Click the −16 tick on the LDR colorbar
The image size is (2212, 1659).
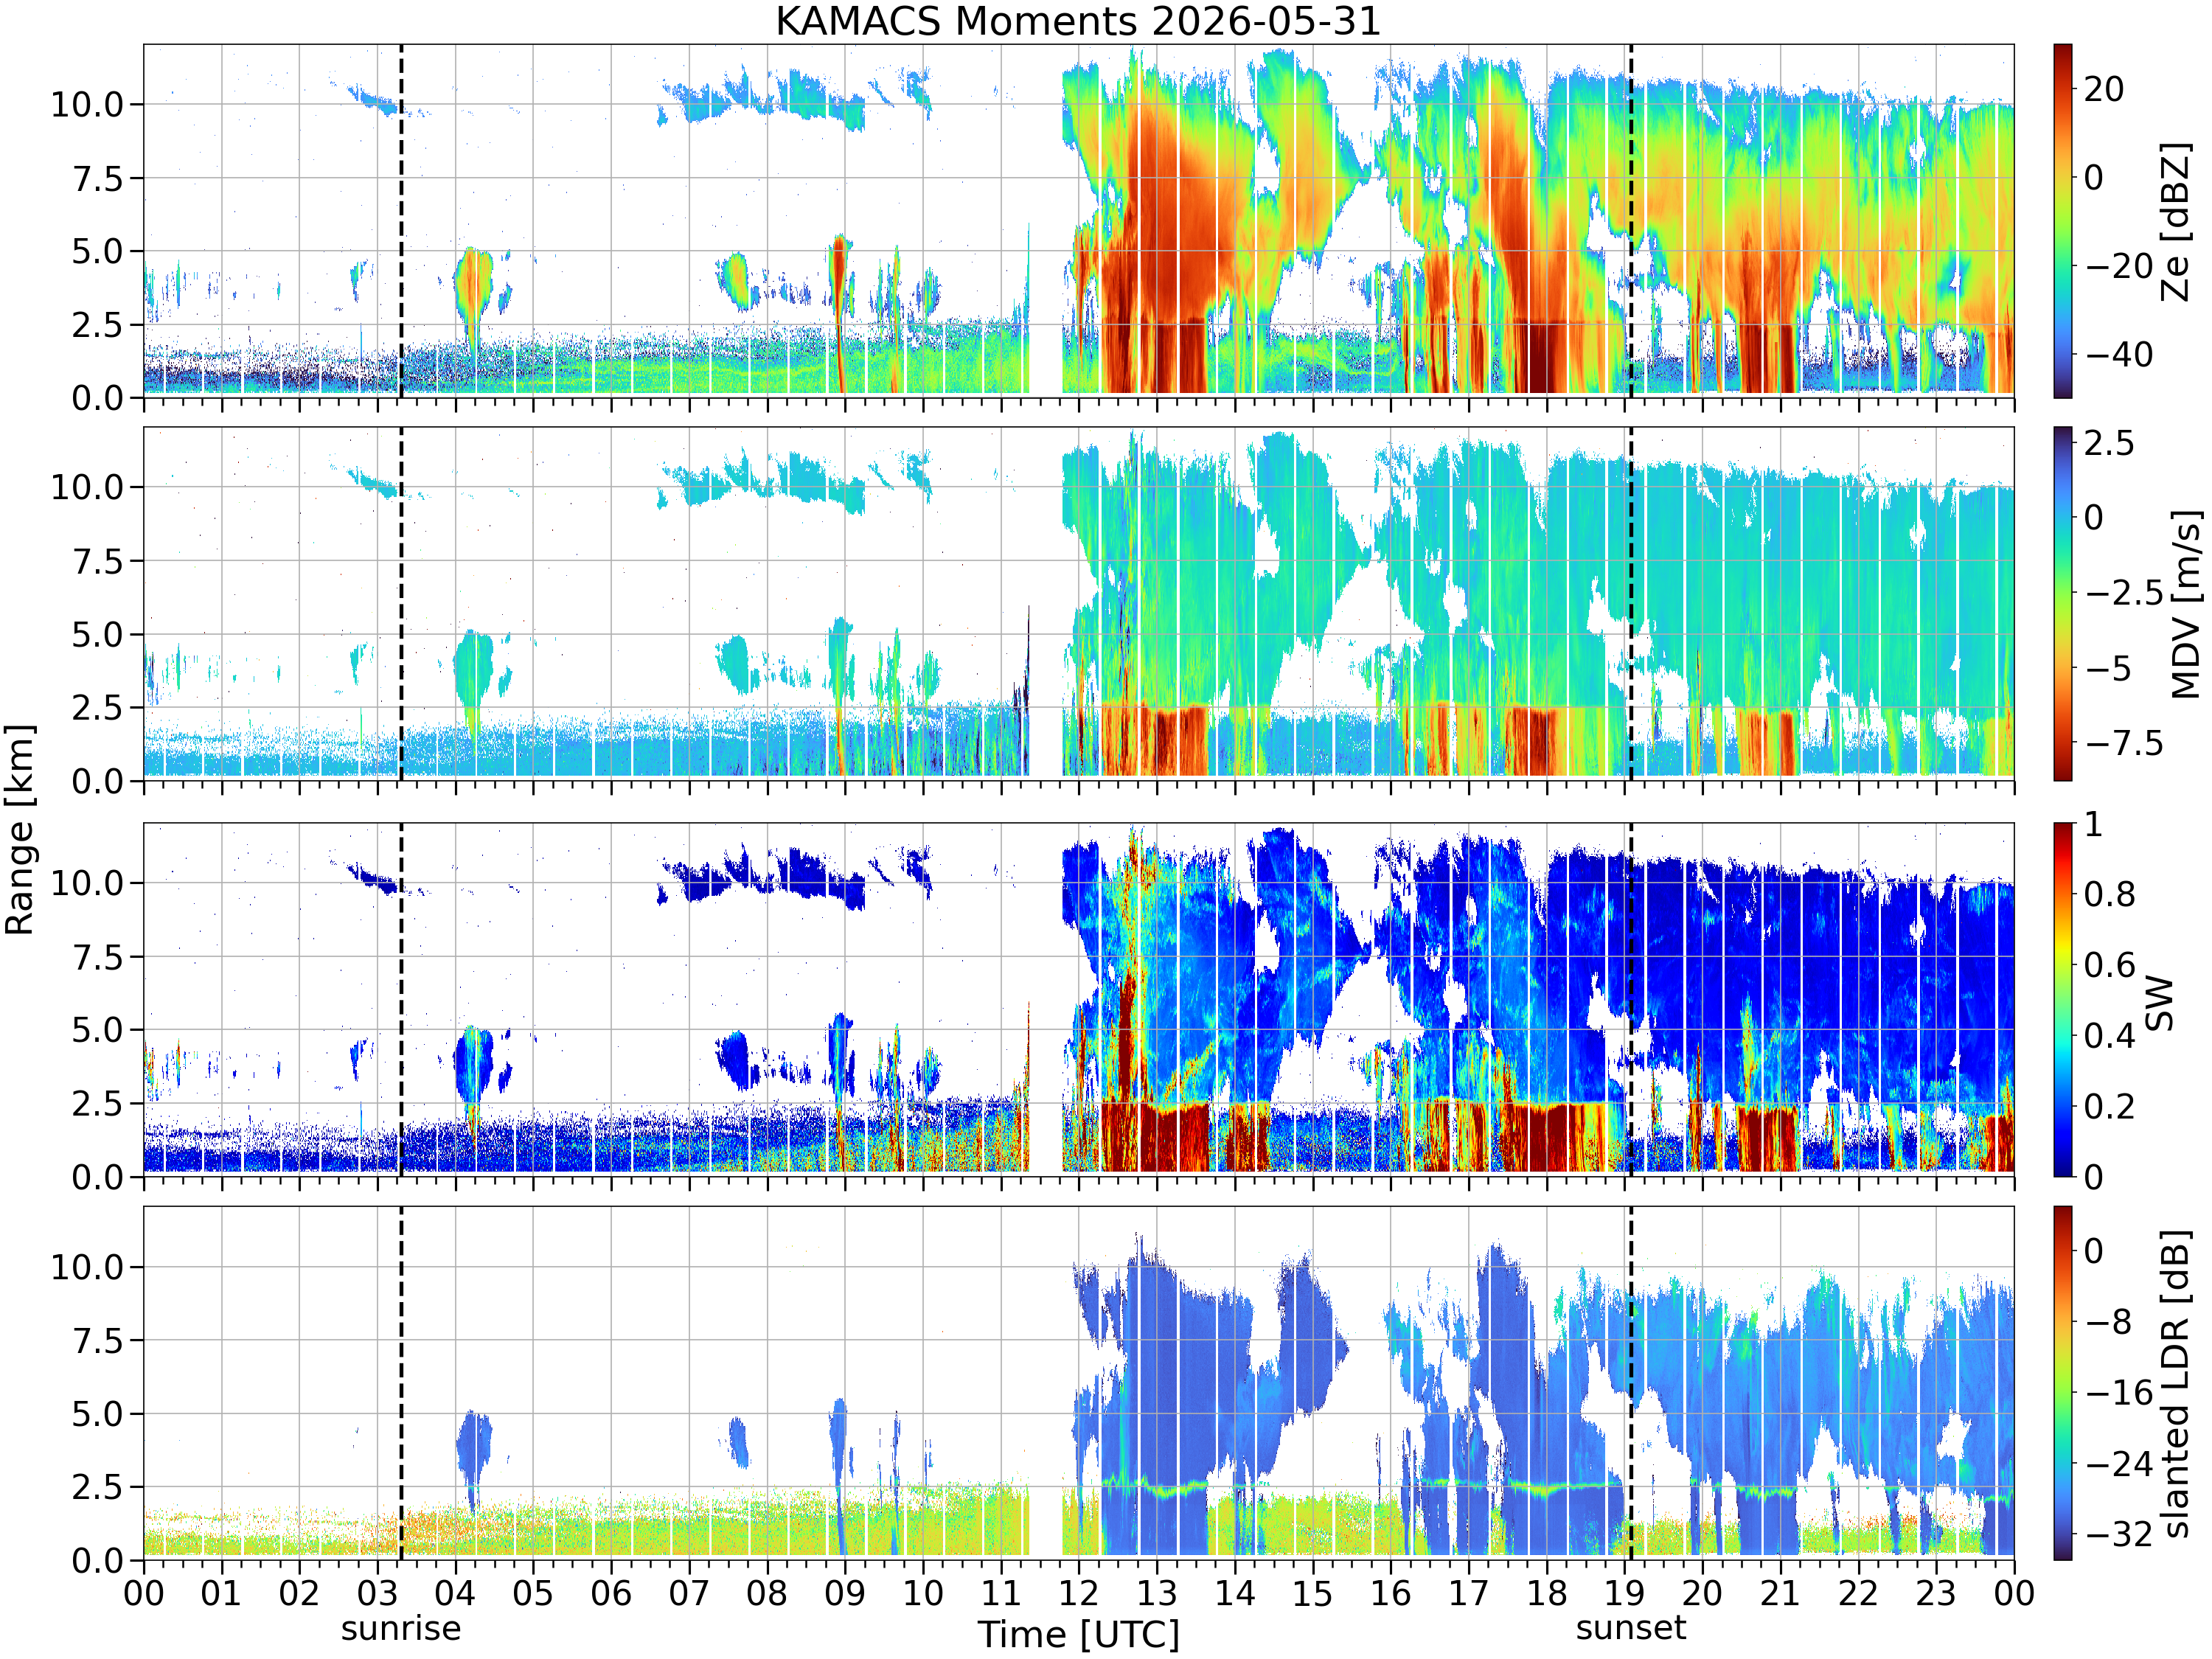(x=2118, y=1392)
